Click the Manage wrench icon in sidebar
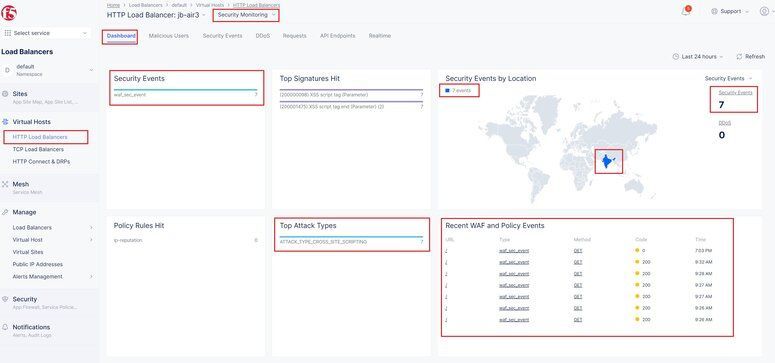Image resolution: width=775 pixels, height=363 pixels. click(5, 212)
